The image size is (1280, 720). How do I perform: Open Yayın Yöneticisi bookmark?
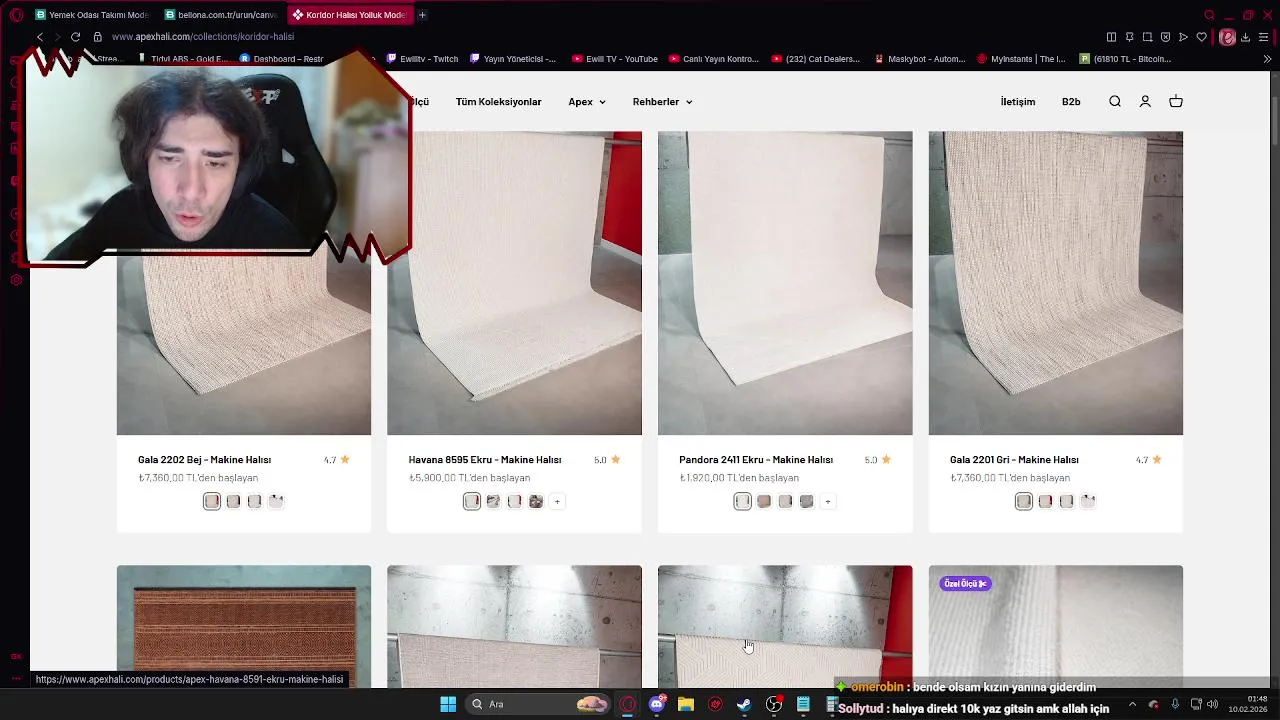tap(512, 59)
